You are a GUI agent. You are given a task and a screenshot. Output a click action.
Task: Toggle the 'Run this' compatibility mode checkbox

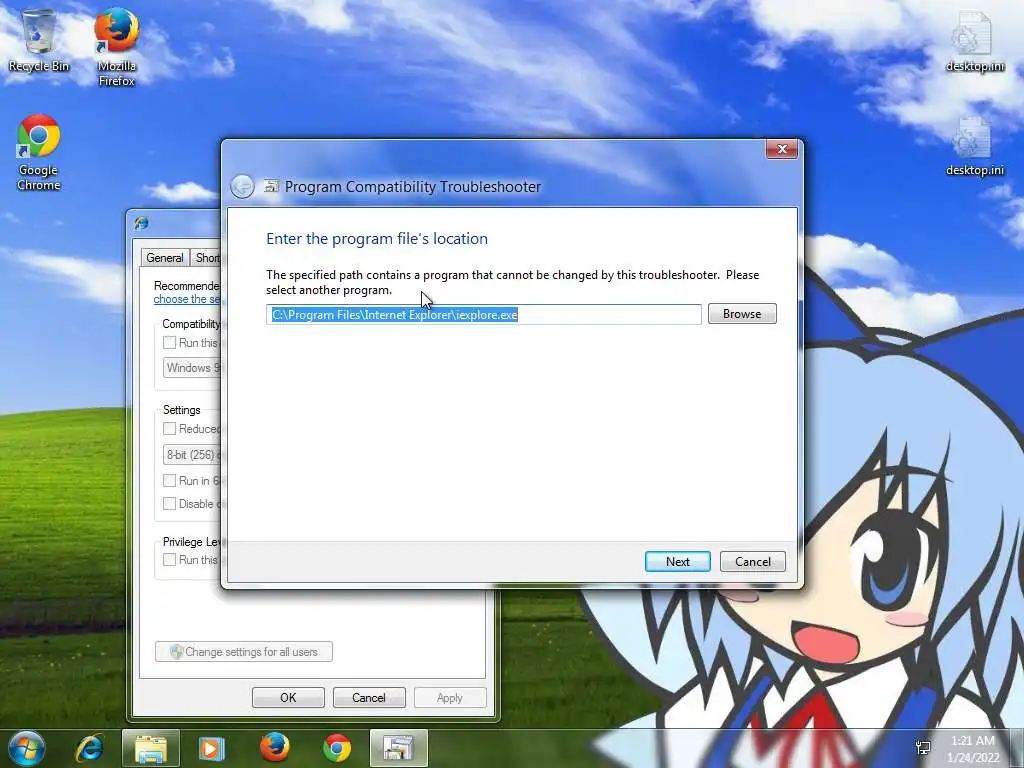click(169, 343)
